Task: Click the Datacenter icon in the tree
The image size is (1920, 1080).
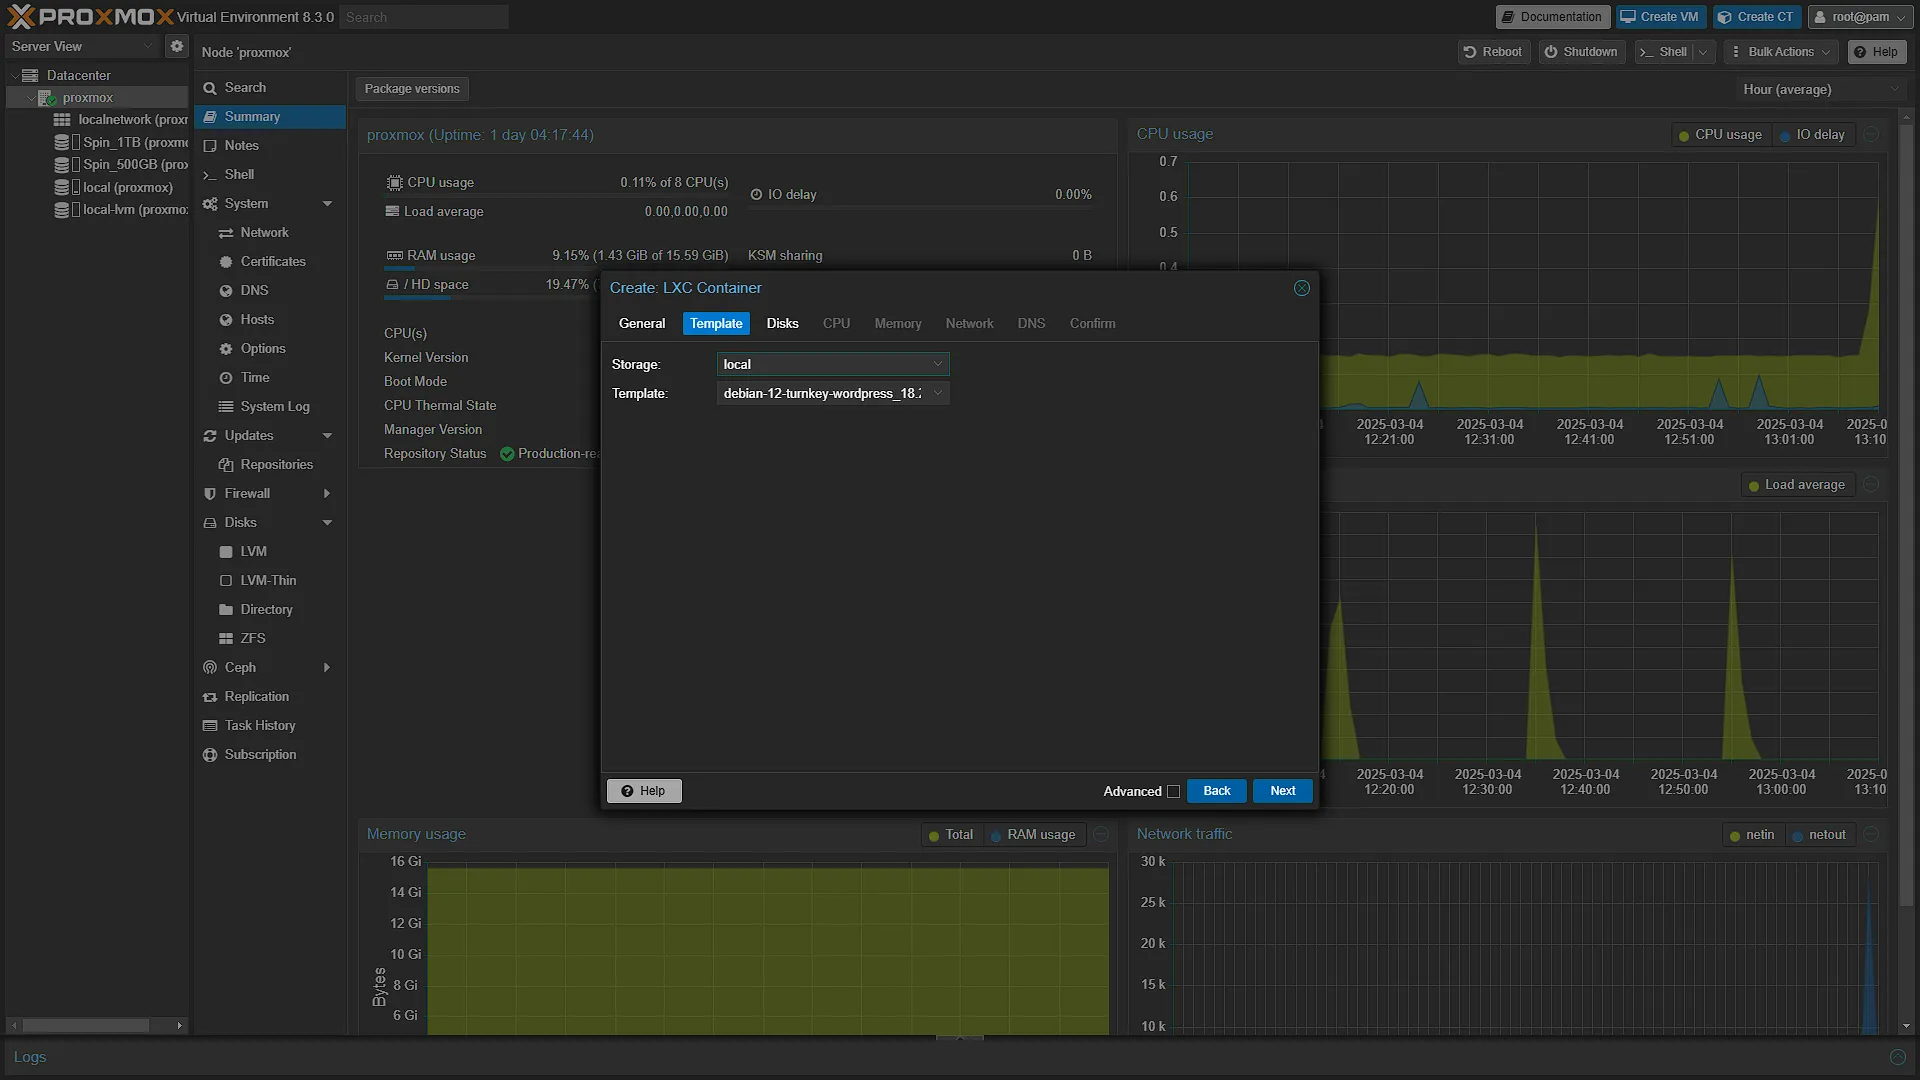Action: (x=30, y=75)
